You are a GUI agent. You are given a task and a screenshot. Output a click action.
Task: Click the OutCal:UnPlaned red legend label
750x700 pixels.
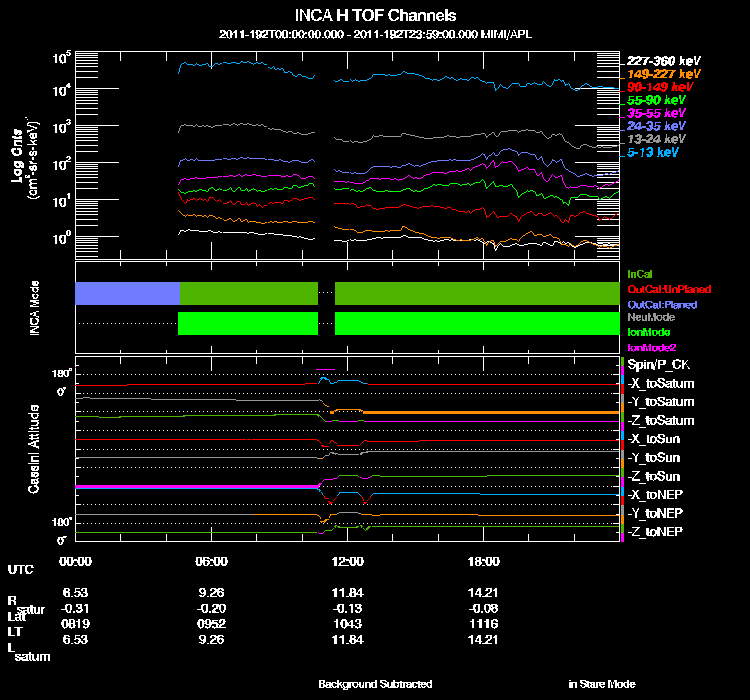pos(669,289)
